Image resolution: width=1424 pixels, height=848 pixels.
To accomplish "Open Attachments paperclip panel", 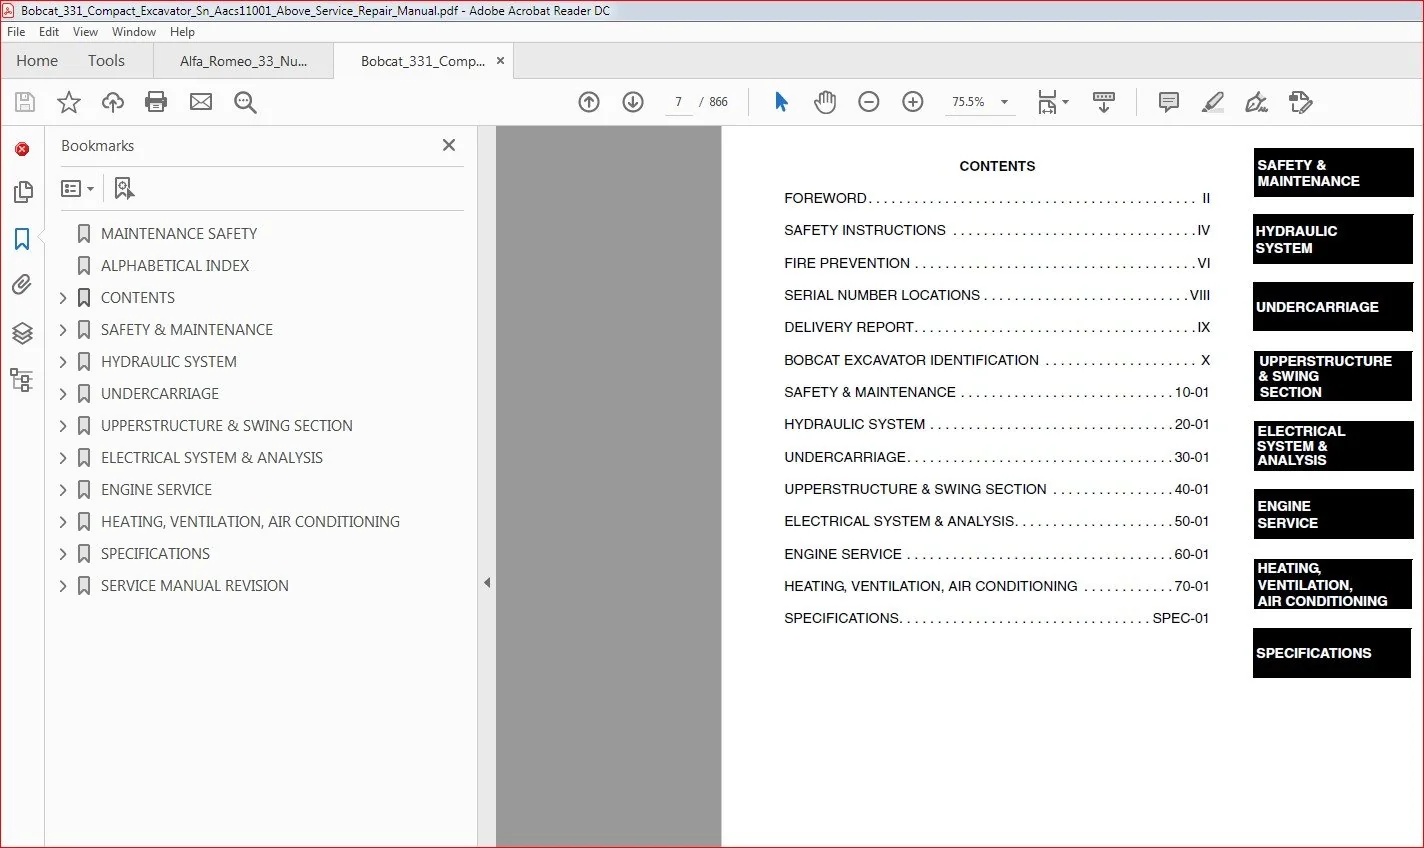I will (x=22, y=285).
